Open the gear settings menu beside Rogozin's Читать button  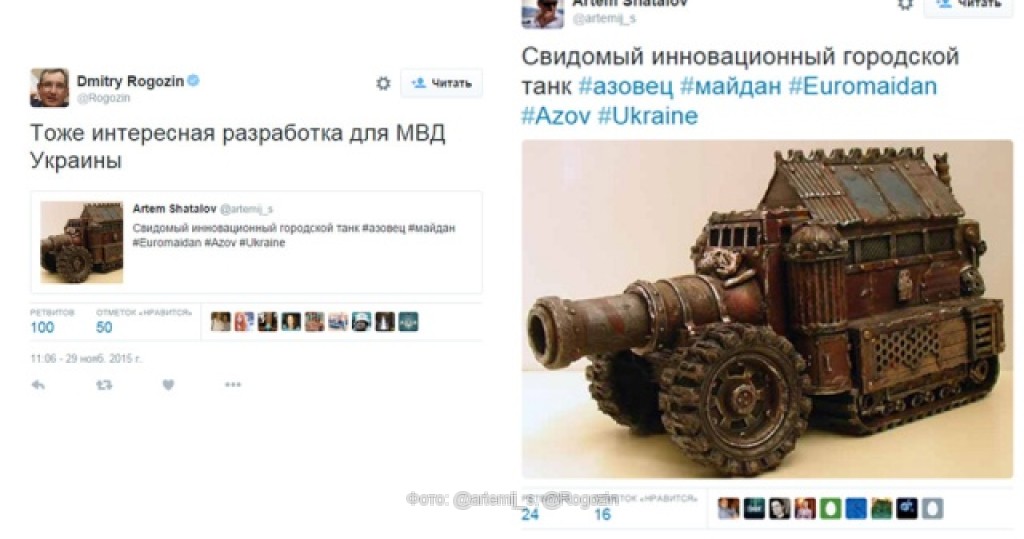click(383, 83)
